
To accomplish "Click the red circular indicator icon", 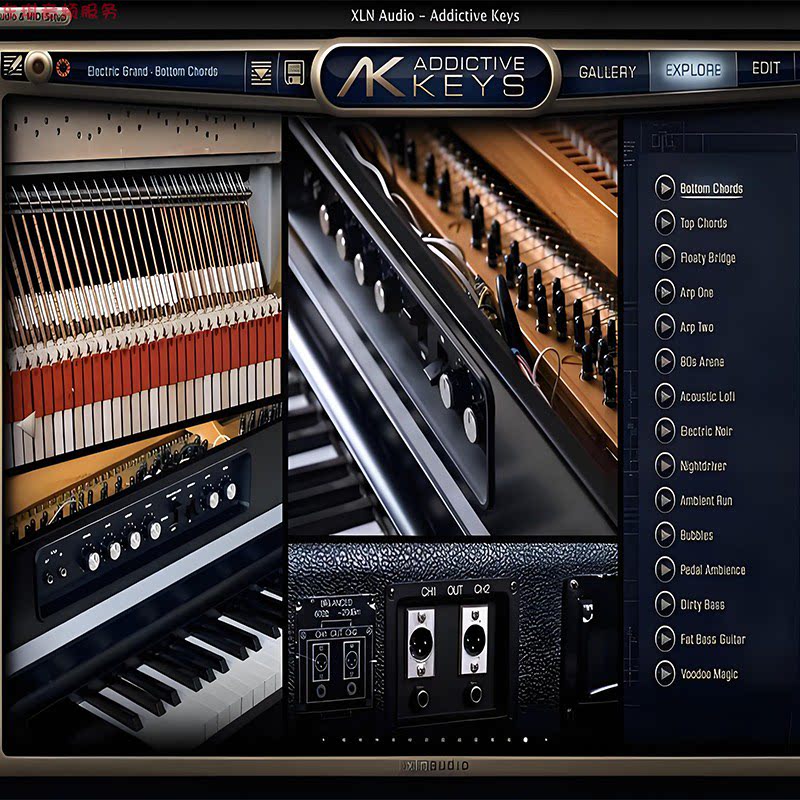I will (x=63, y=68).
